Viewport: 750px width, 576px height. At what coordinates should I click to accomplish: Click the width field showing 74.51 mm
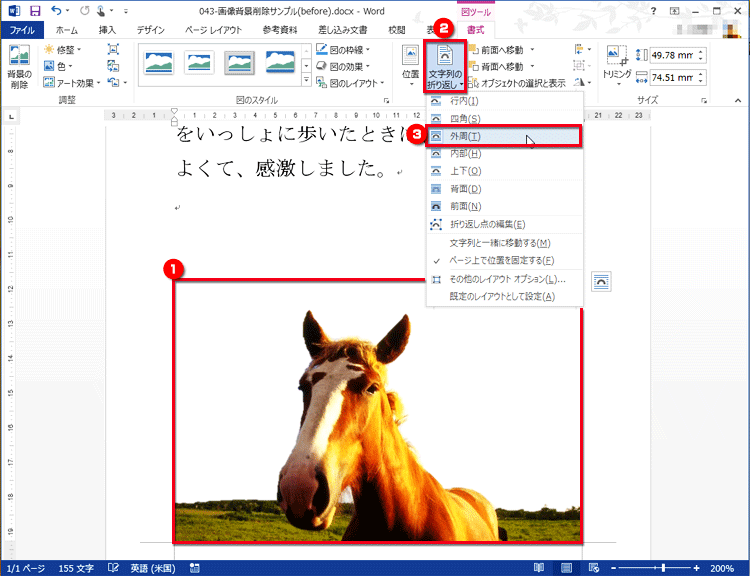pyautogui.click(x=673, y=77)
